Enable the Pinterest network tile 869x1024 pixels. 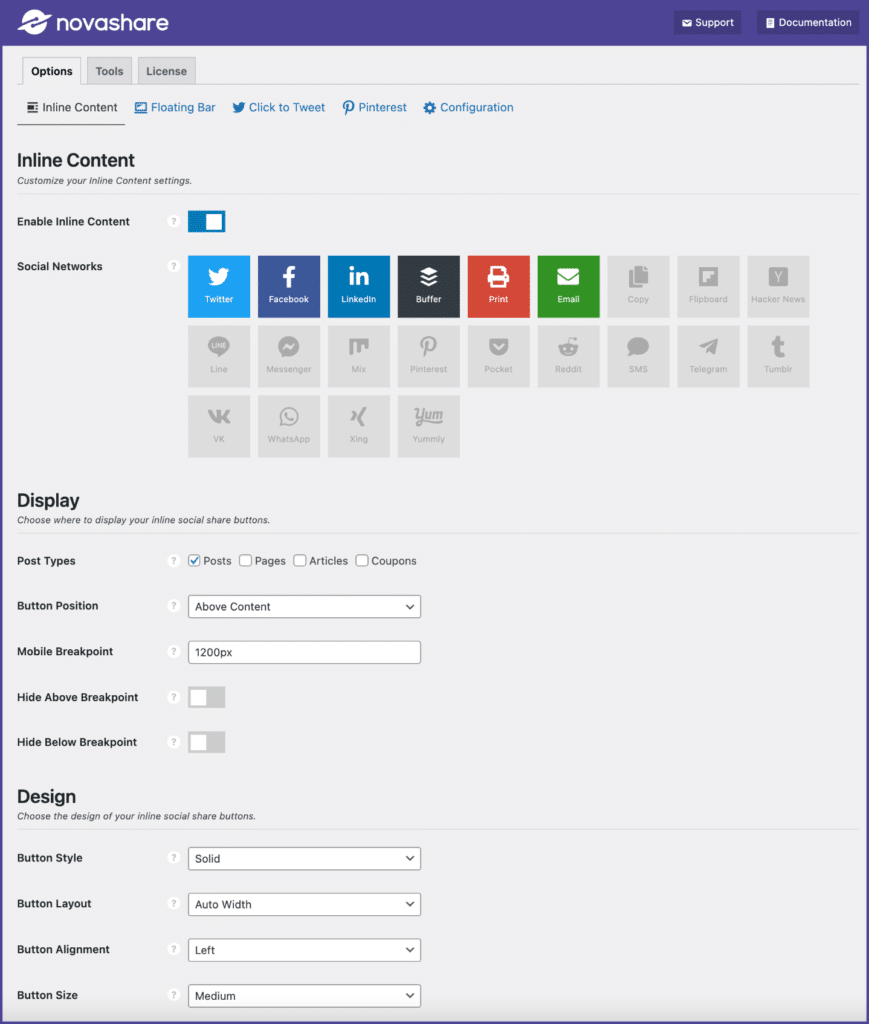click(428, 357)
